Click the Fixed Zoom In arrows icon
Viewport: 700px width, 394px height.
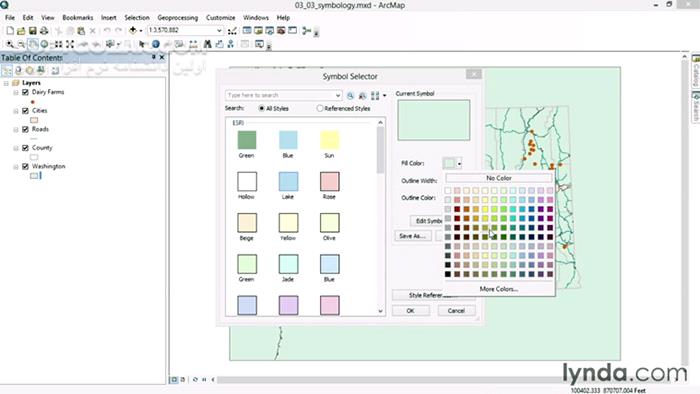tap(58, 44)
